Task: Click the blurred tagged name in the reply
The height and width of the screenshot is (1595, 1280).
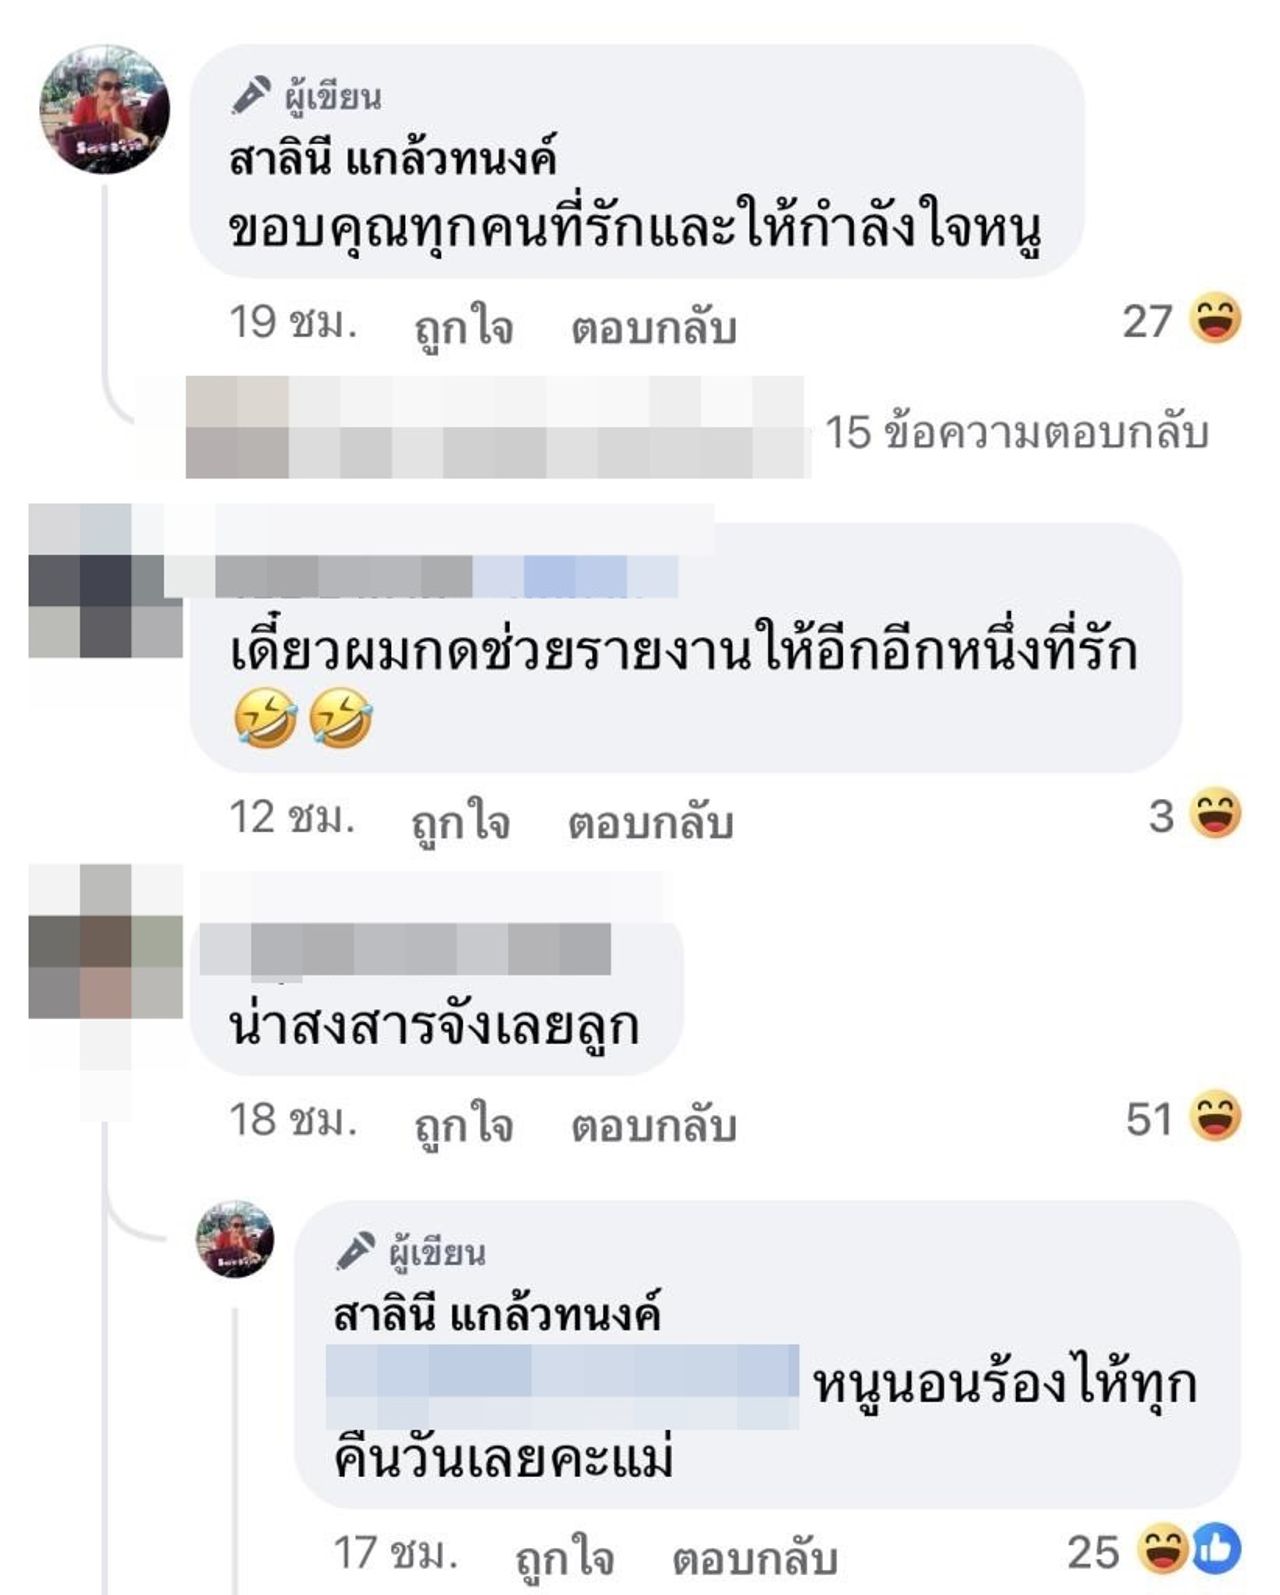Action: click(x=563, y=1386)
